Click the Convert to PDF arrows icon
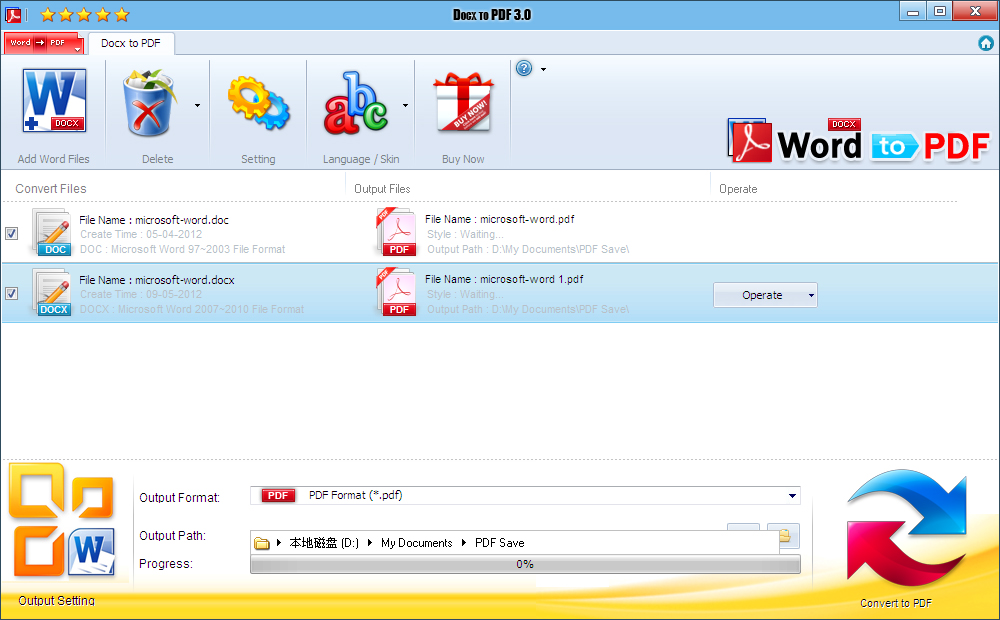This screenshot has height=620, width=1000. click(906, 529)
